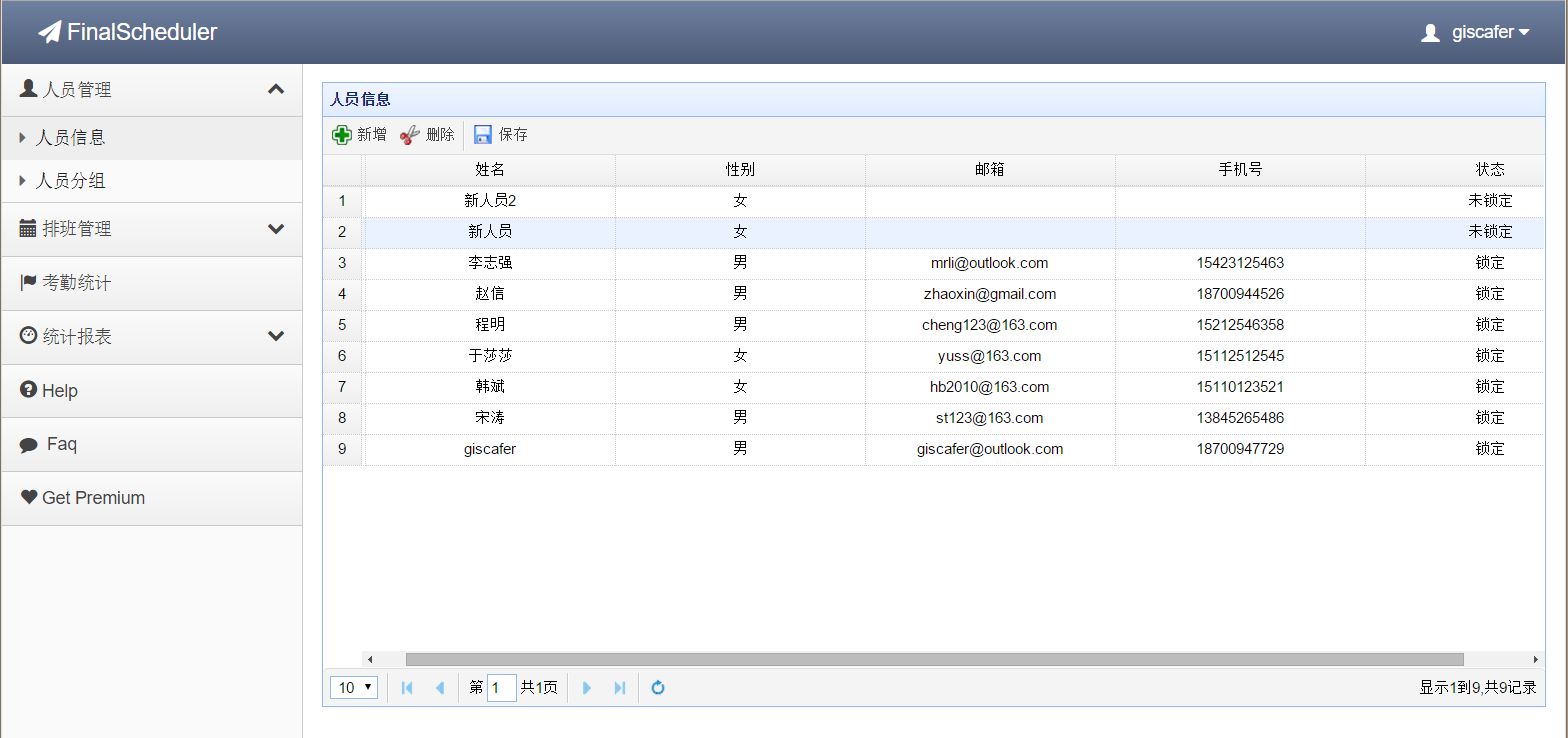
Task: Click the scissors Delete (删除) icon
Action: point(409,135)
